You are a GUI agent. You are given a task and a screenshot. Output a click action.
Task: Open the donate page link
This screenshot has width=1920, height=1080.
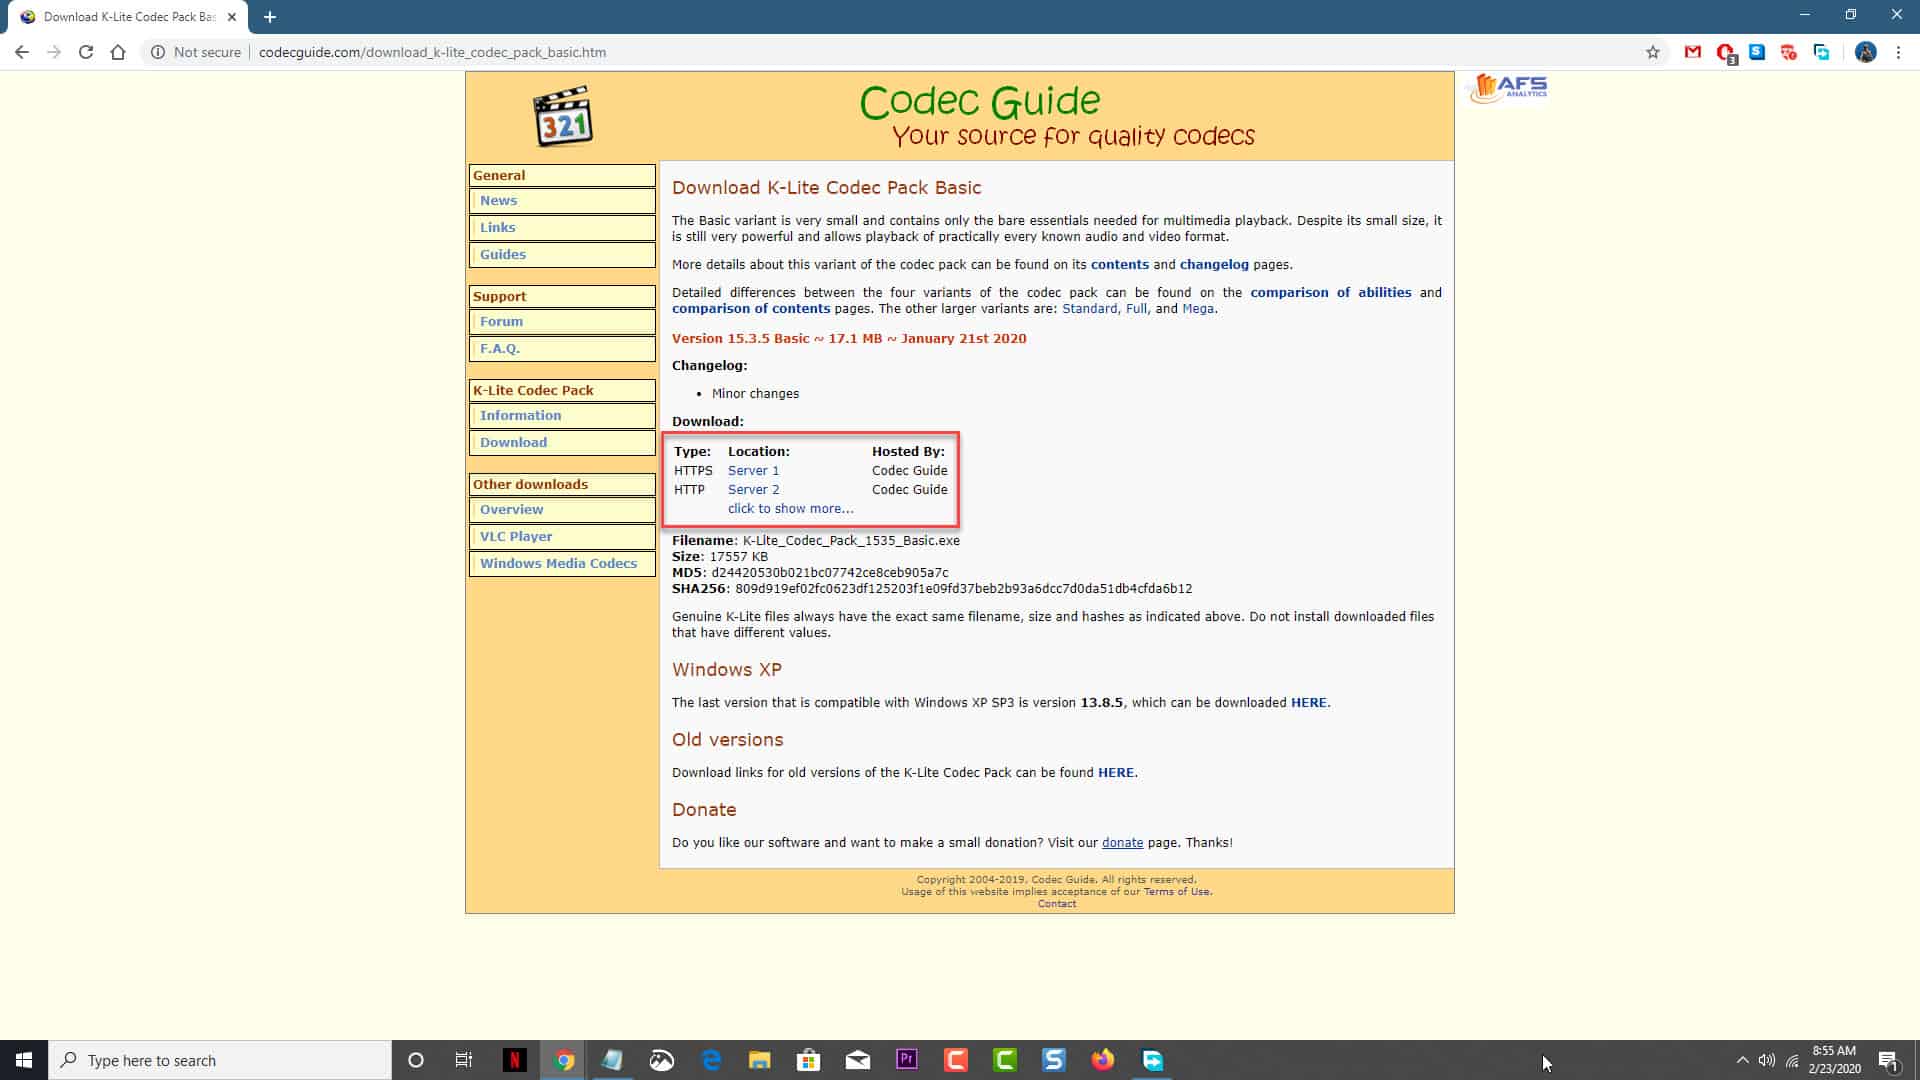(x=1122, y=842)
